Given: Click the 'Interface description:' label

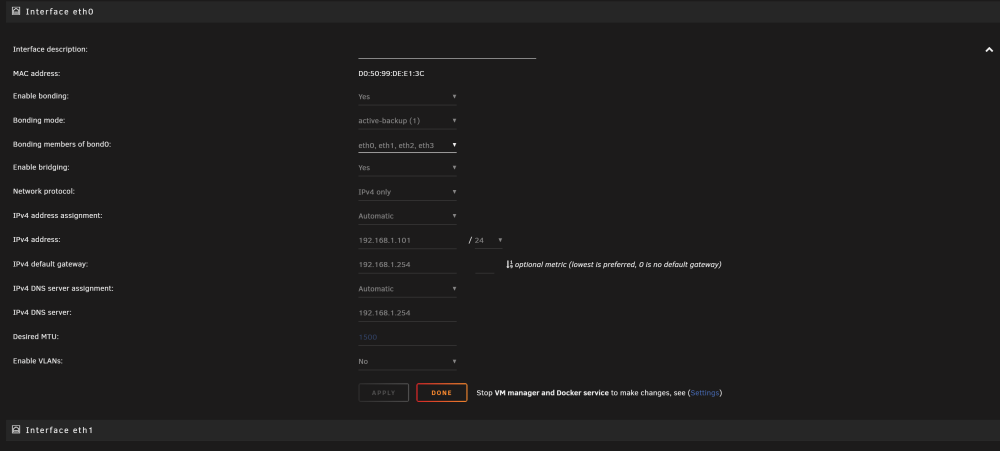Looking at the screenshot, I should 50,50.
